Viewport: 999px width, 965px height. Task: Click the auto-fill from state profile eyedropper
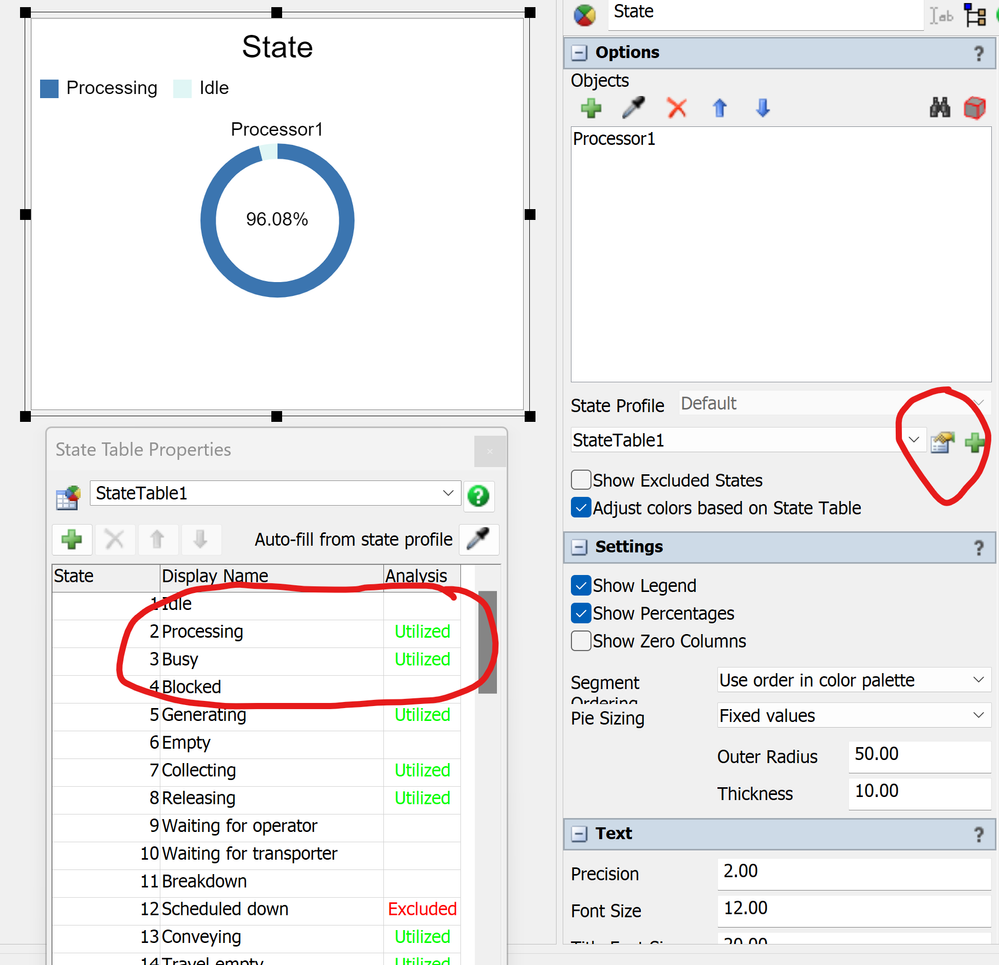click(x=478, y=540)
